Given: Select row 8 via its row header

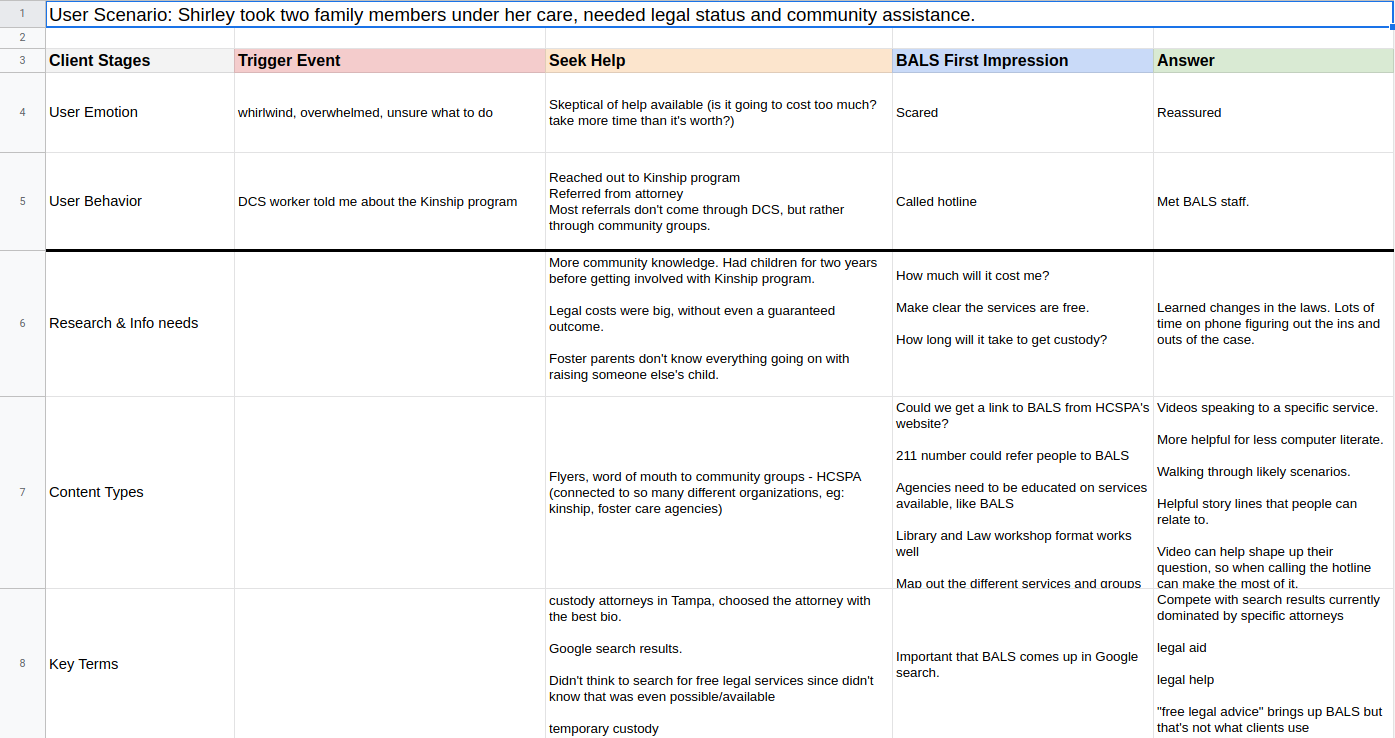Looking at the screenshot, I should (22, 664).
